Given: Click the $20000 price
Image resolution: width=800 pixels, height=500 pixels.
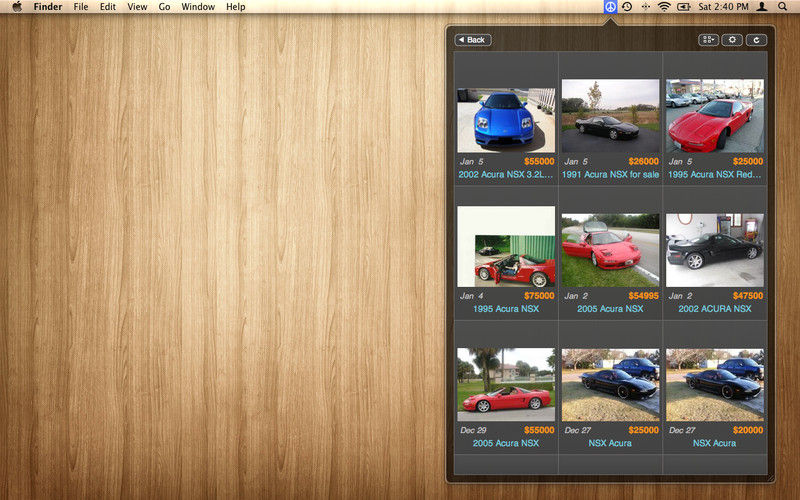Looking at the screenshot, I should pos(748,430).
